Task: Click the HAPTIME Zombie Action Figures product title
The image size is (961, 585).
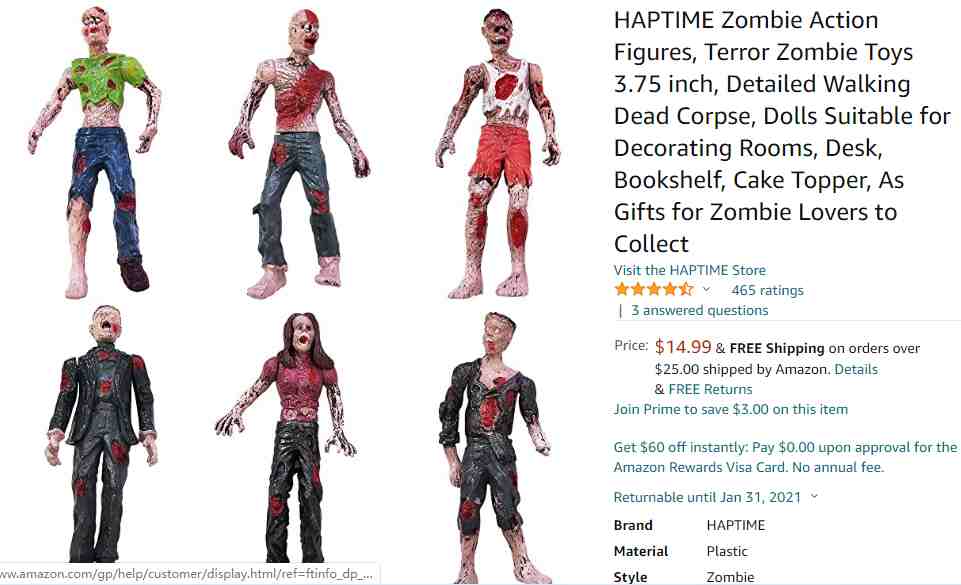Action: 782,132
